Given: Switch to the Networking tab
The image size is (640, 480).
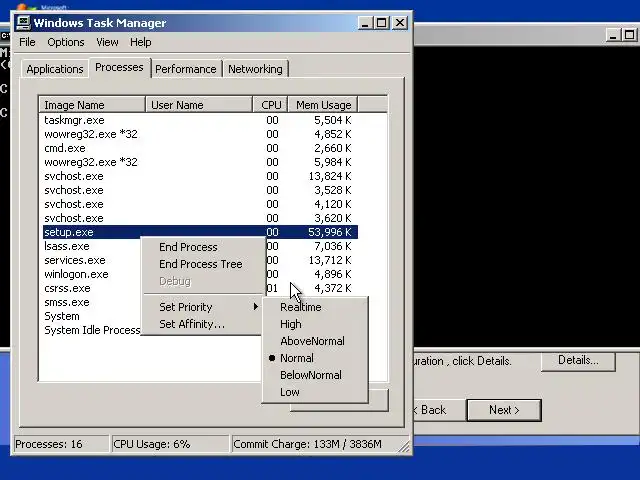Looking at the screenshot, I should [255, 69].
